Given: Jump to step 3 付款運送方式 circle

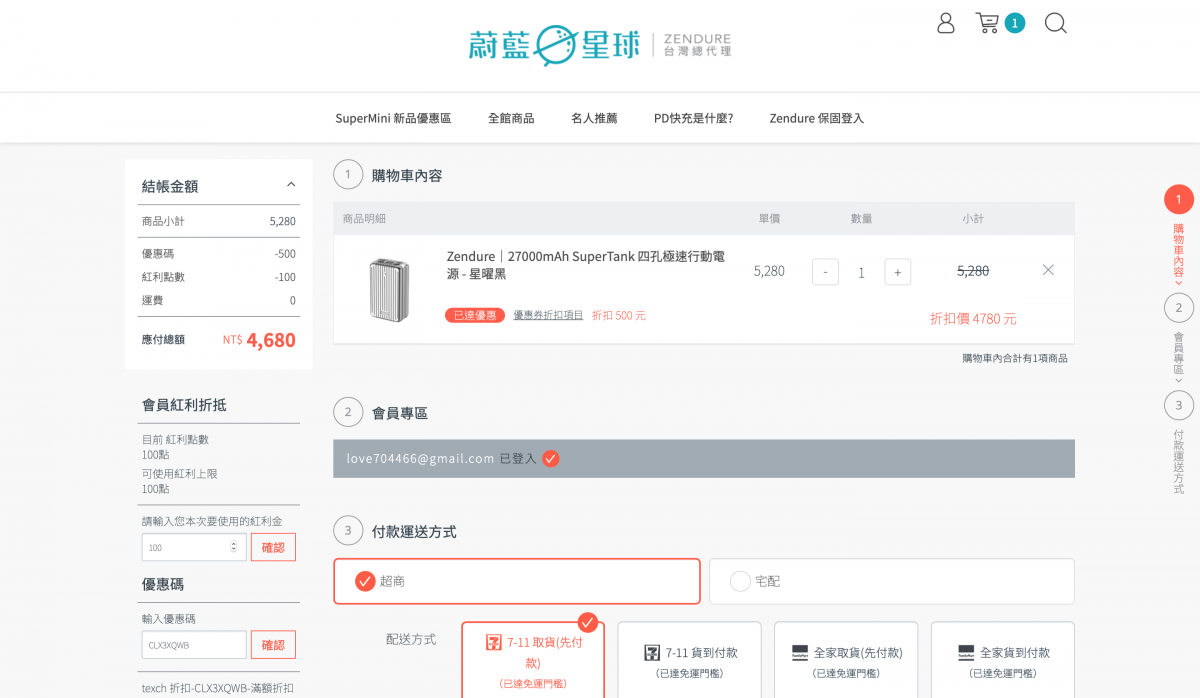Looking at the screenshot, I should click(1178, 405).
